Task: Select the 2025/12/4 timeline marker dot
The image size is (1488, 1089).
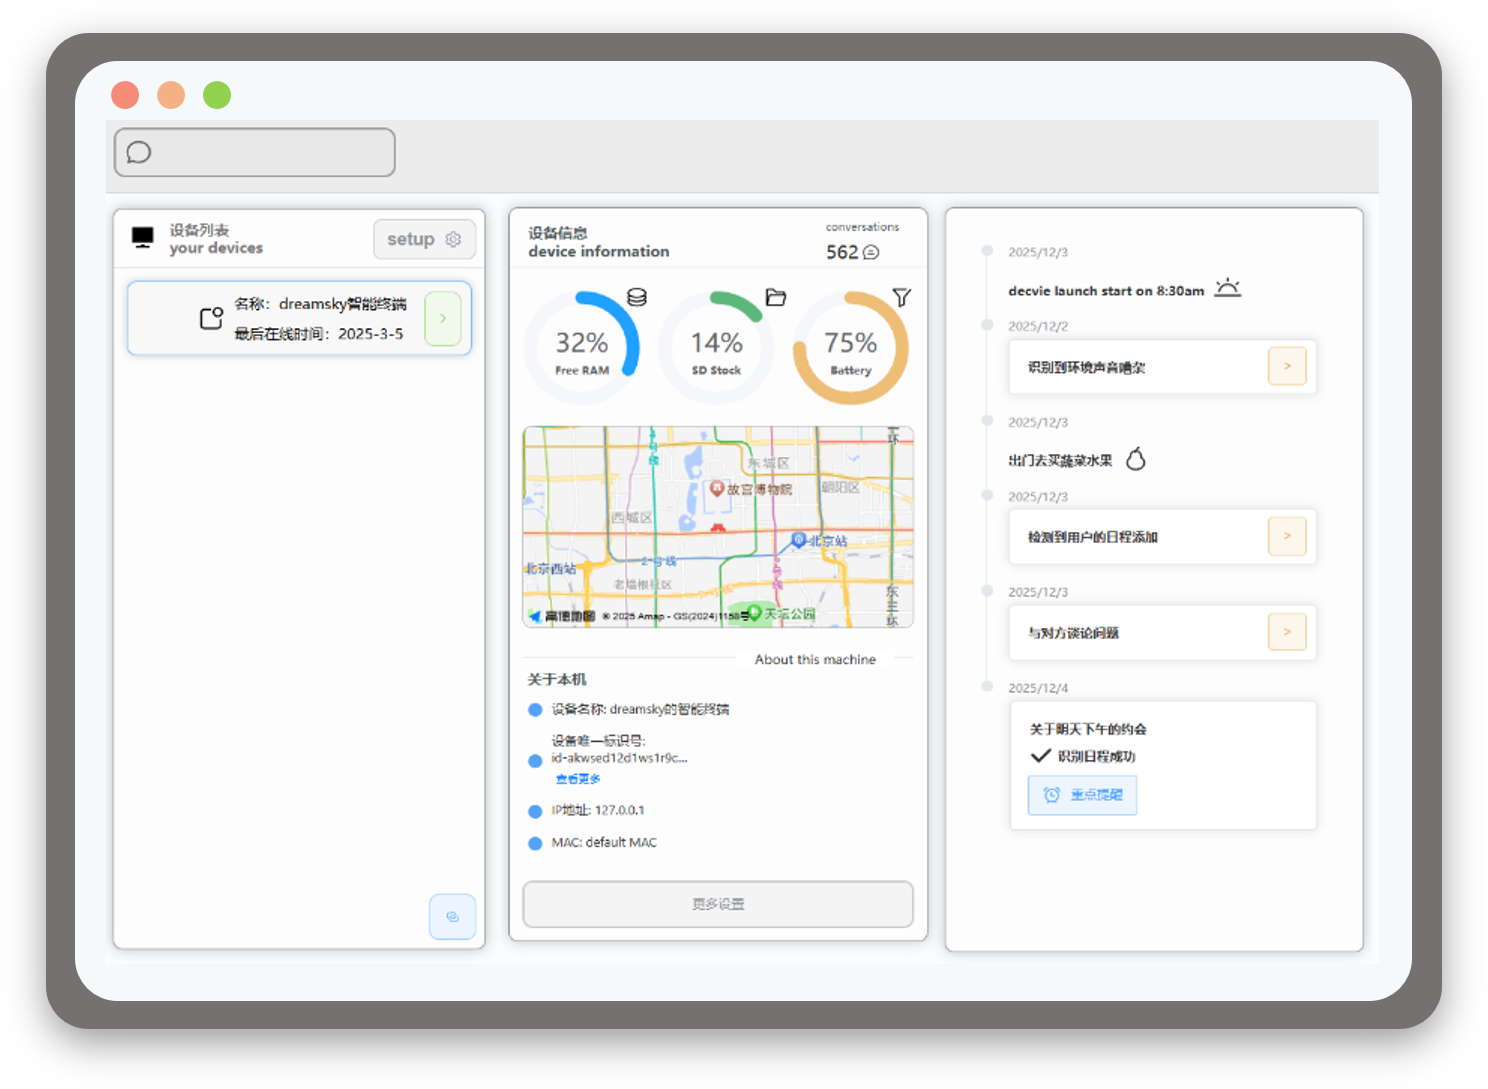Action: 987,686
